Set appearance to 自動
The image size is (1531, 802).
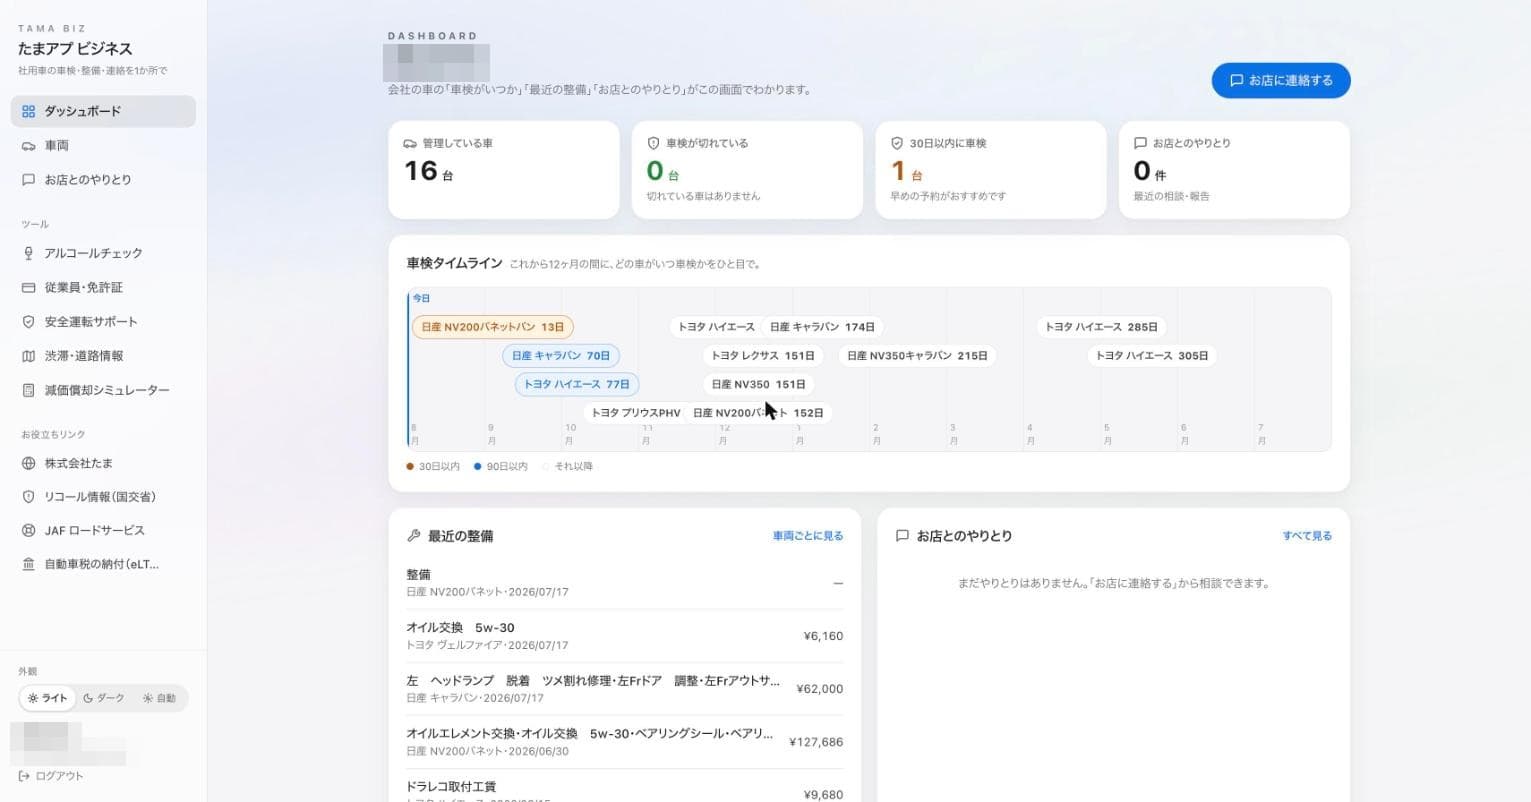159,698
